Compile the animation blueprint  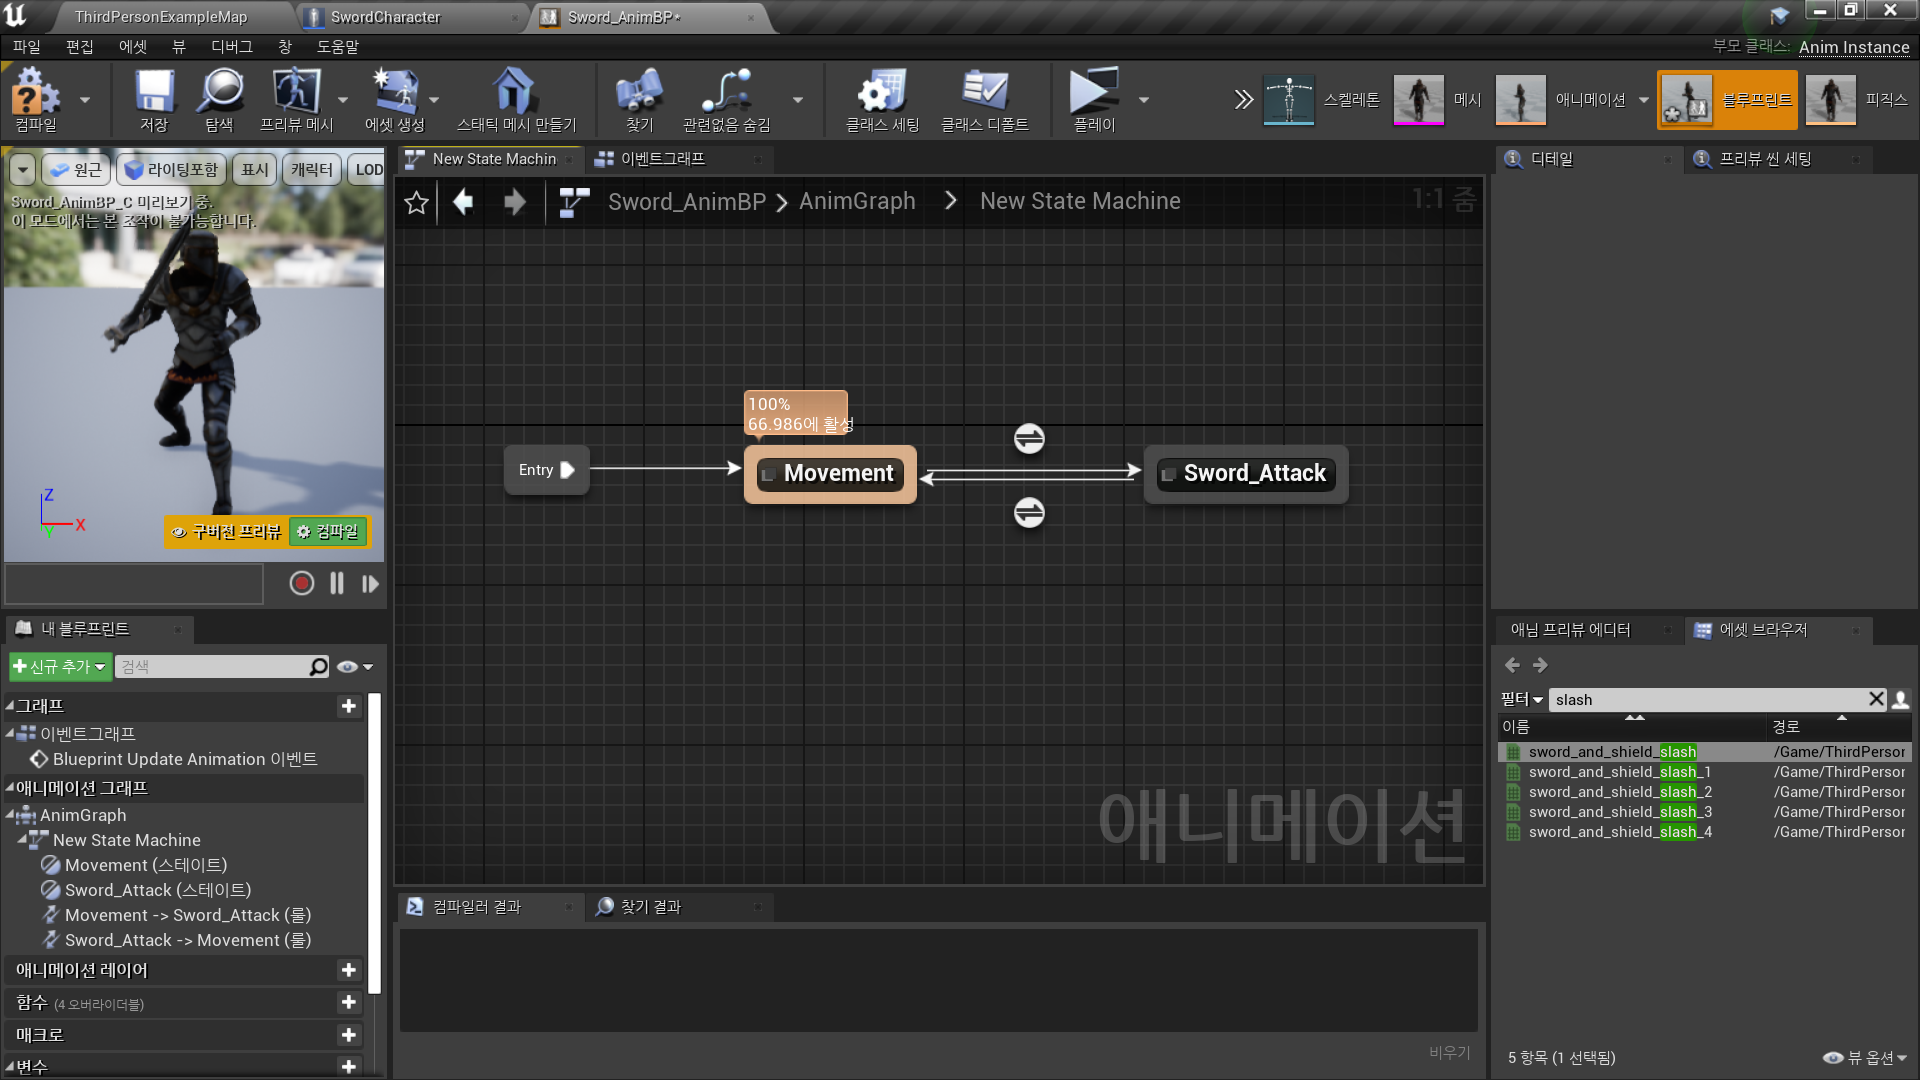point(33,98)
